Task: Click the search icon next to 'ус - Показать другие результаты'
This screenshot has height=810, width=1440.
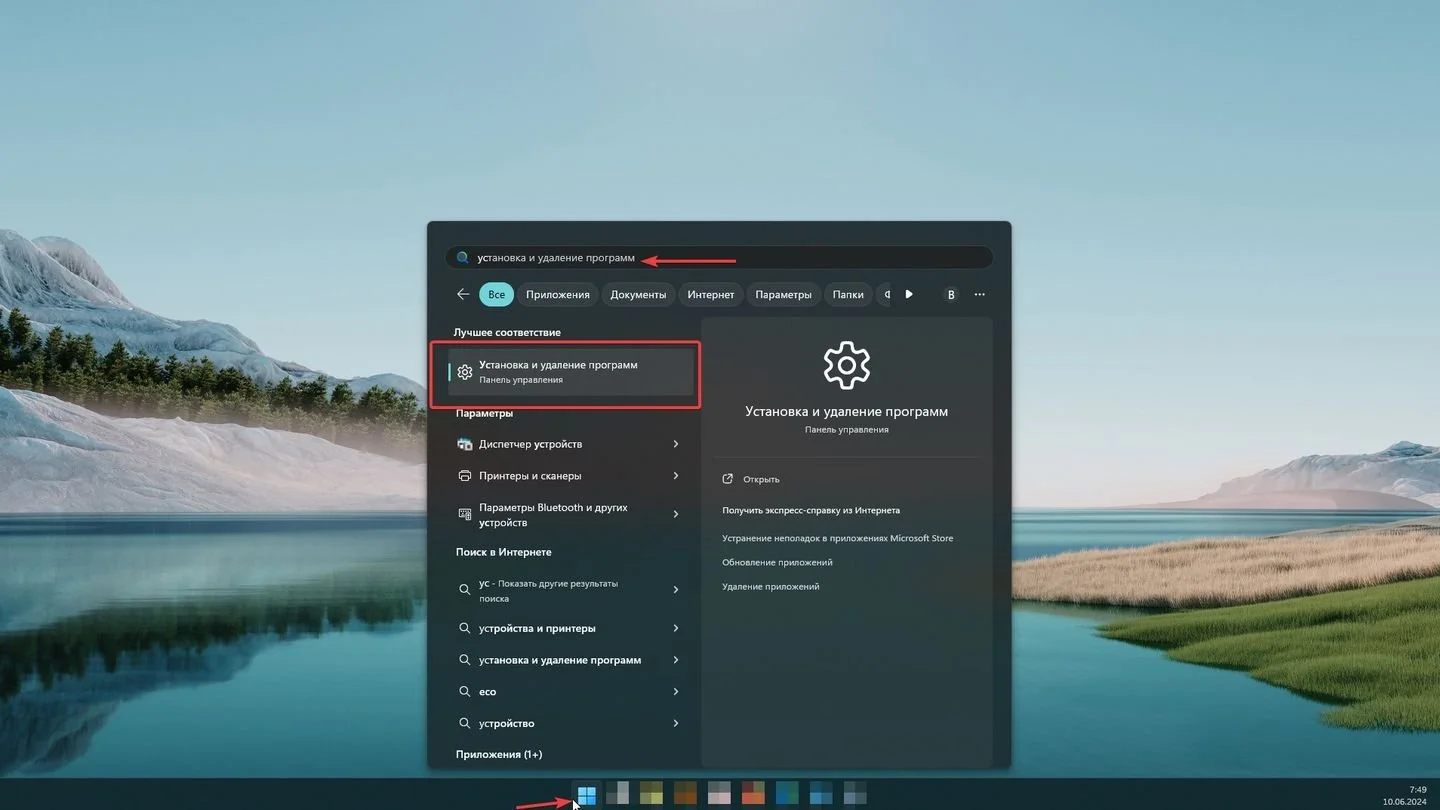Action: [x=465, y=590]
